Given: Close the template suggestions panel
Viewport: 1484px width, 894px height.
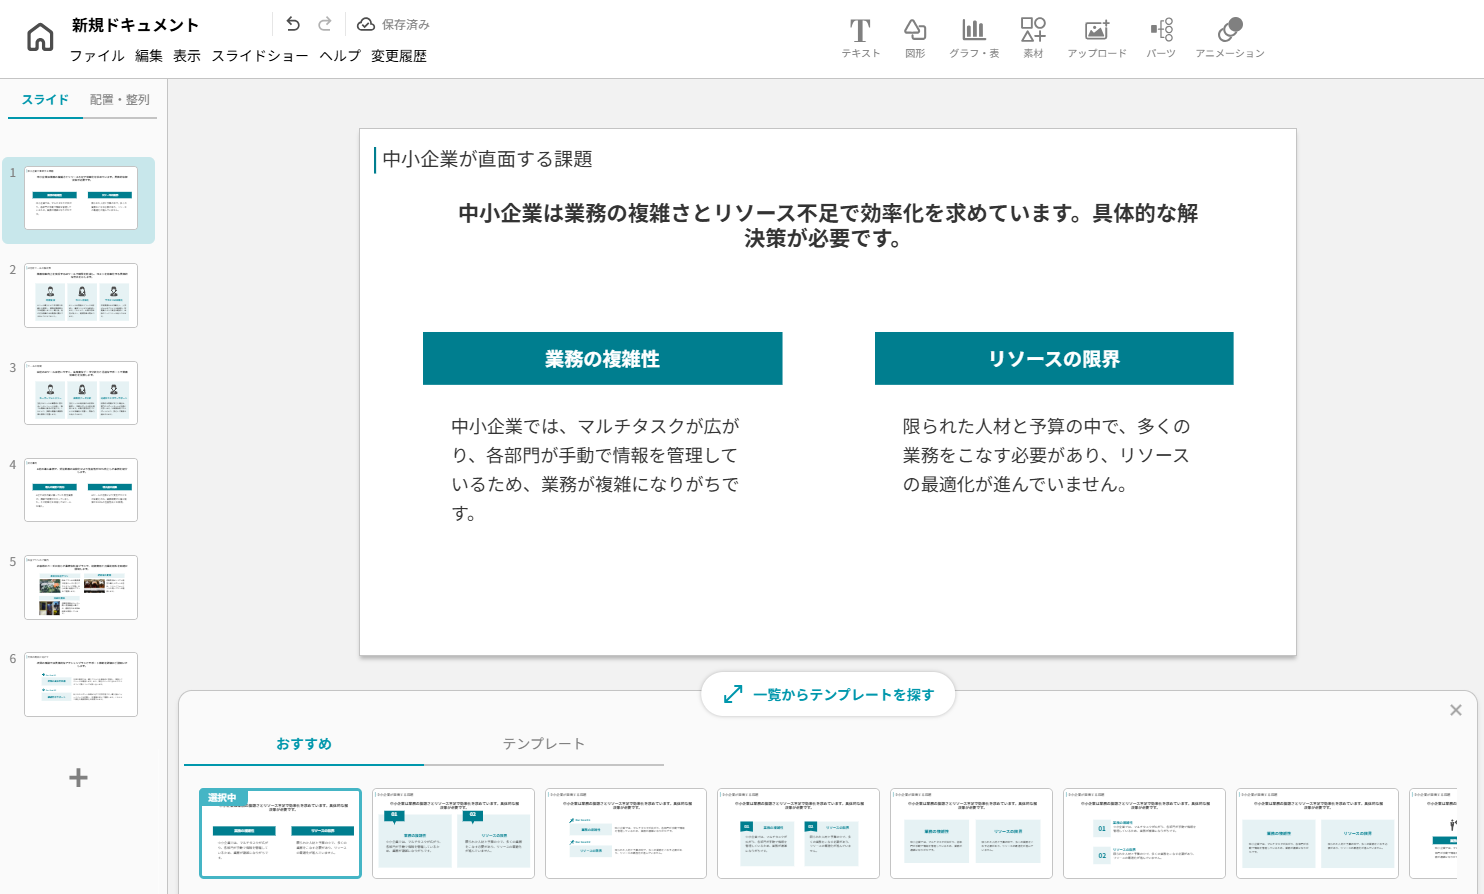Looking at the screenshot, I should tap(1455, 710).
